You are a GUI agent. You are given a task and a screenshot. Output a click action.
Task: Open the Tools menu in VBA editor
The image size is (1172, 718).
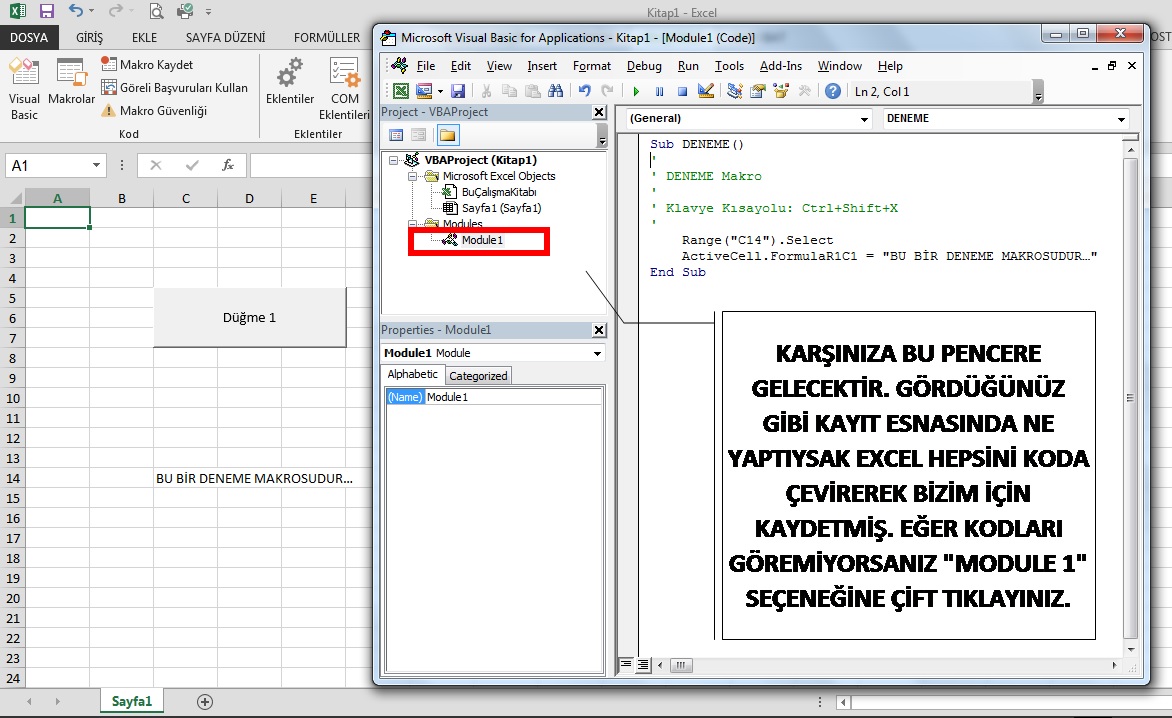click(x=730, y=66)
